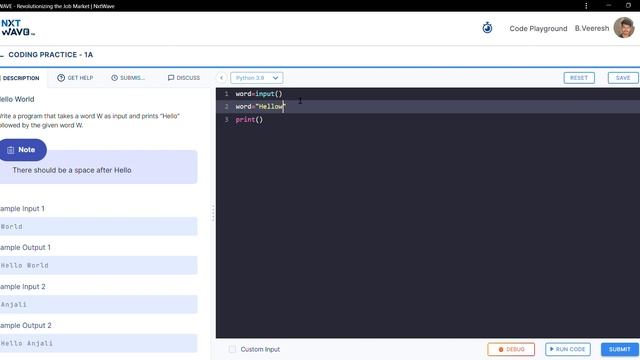This screenshot has width=640, height=360.
Task: Collapse the description panel with the arrow icon
Action: 221,78
